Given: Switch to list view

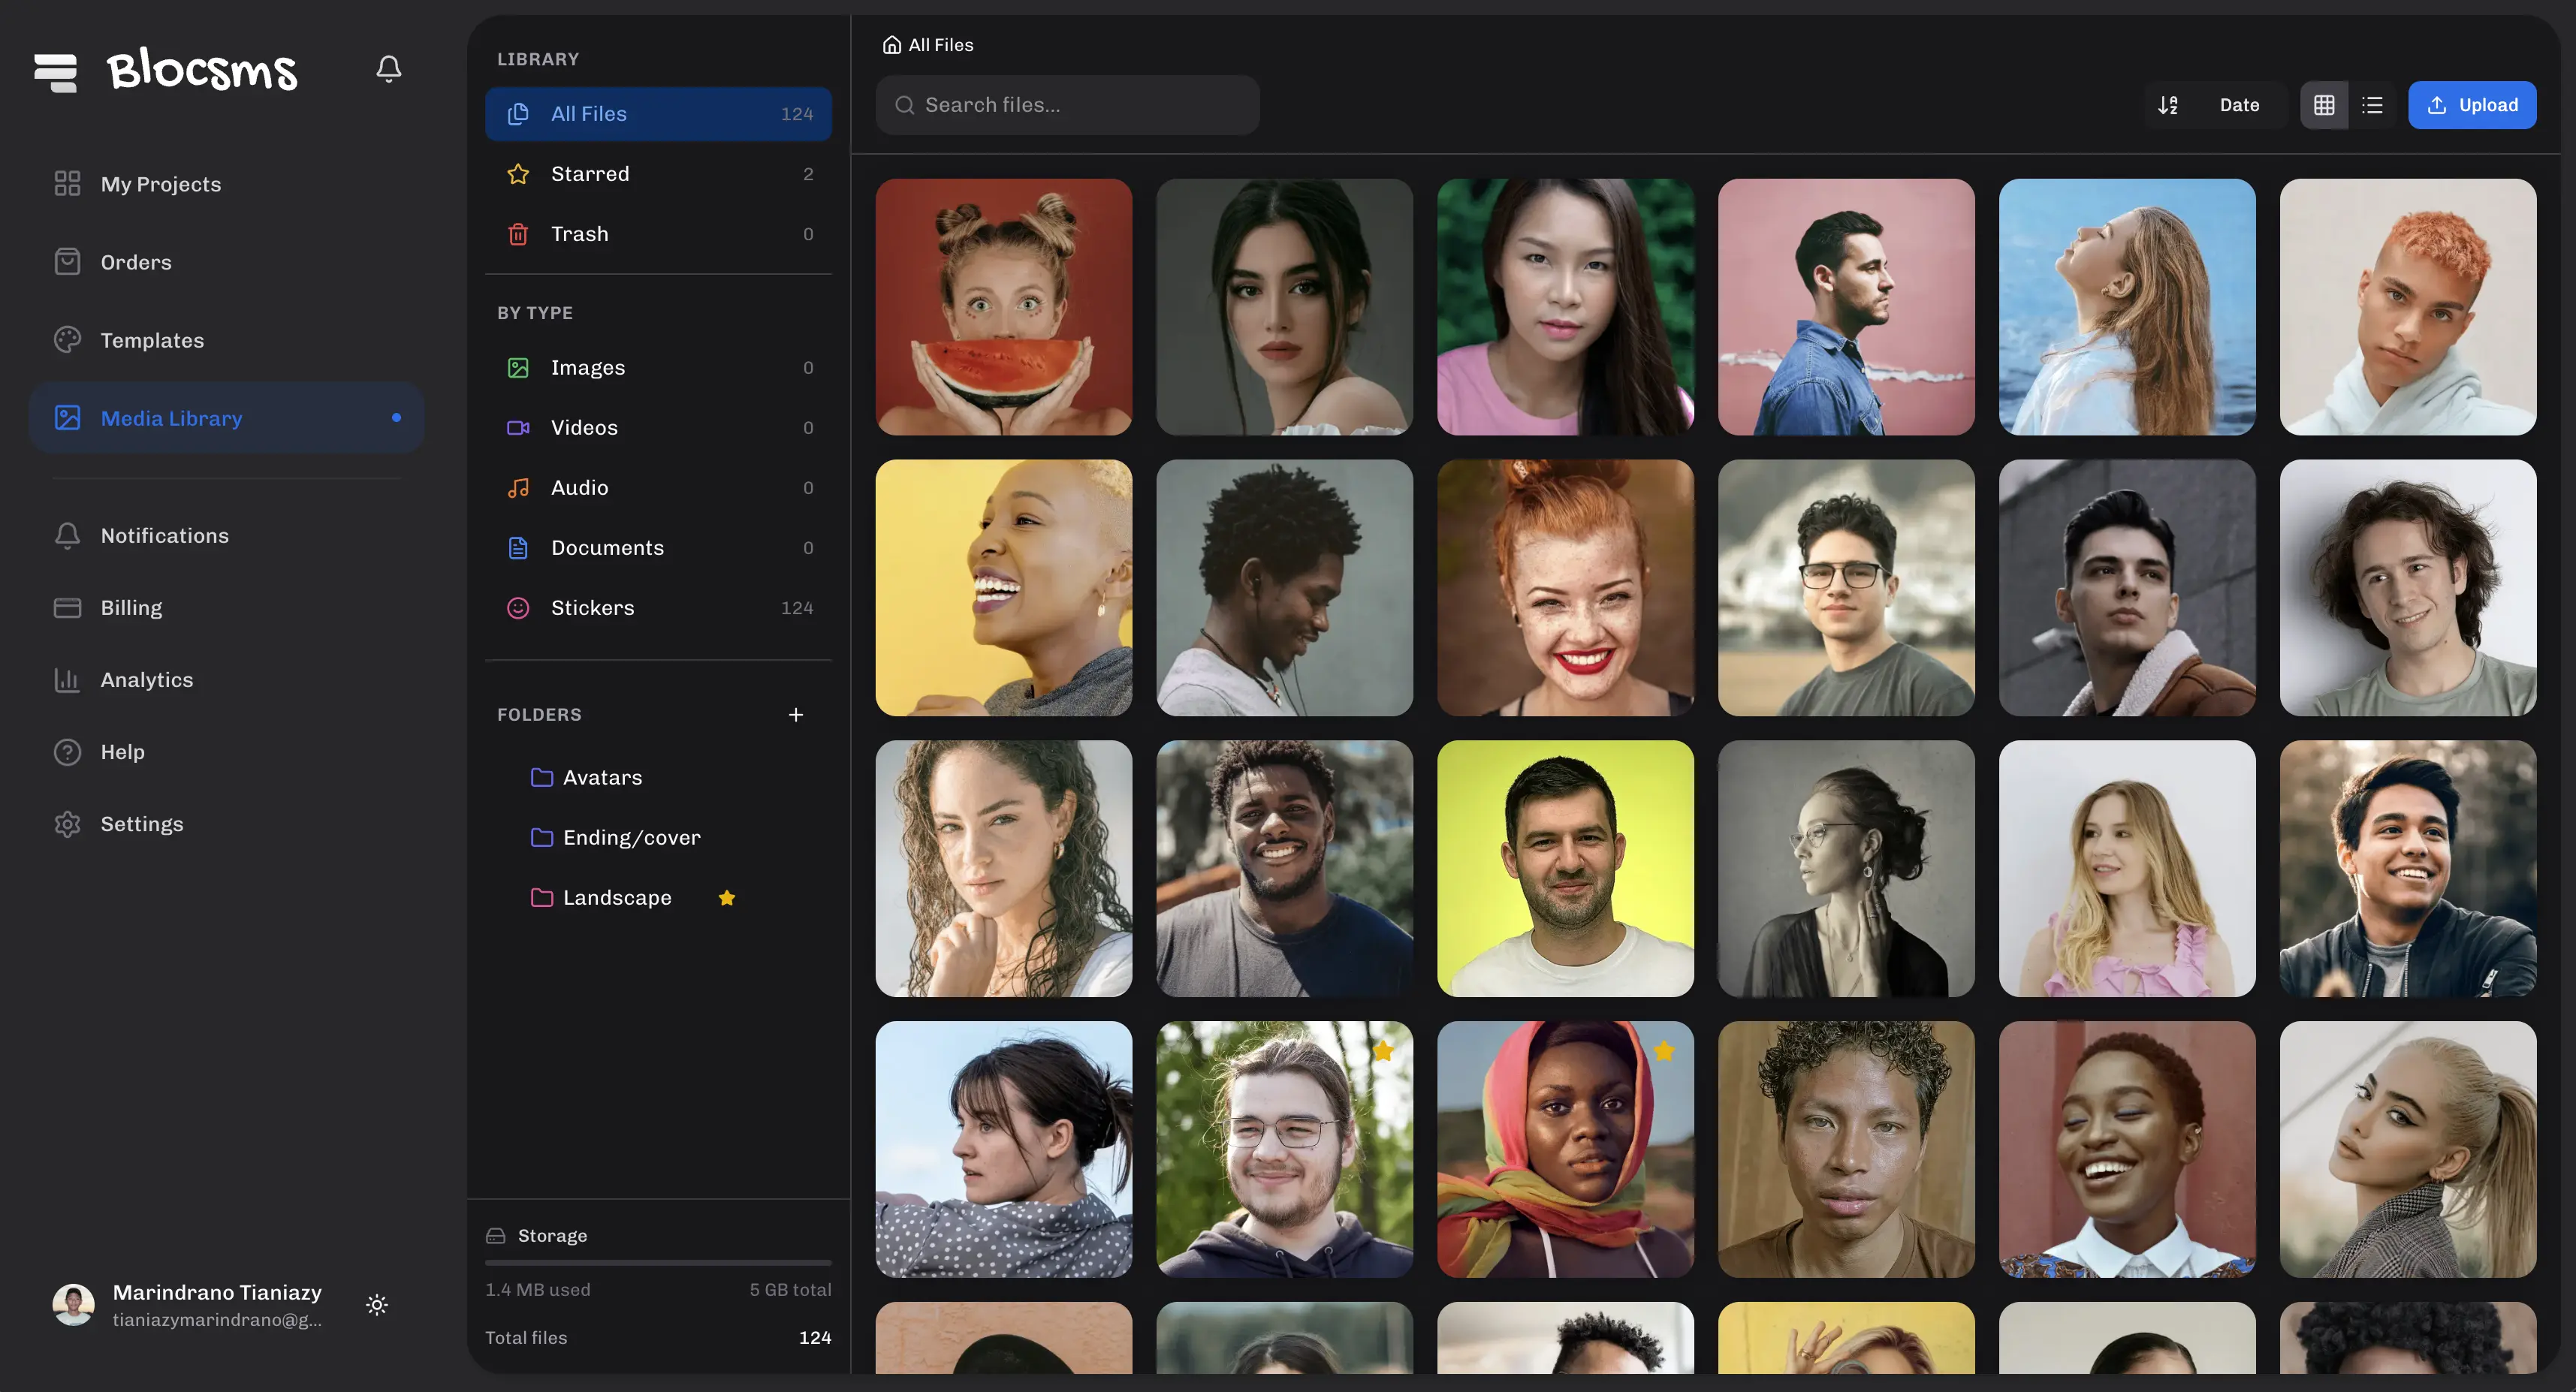Looking at the screenshot, I should [x=2372, y=105].
